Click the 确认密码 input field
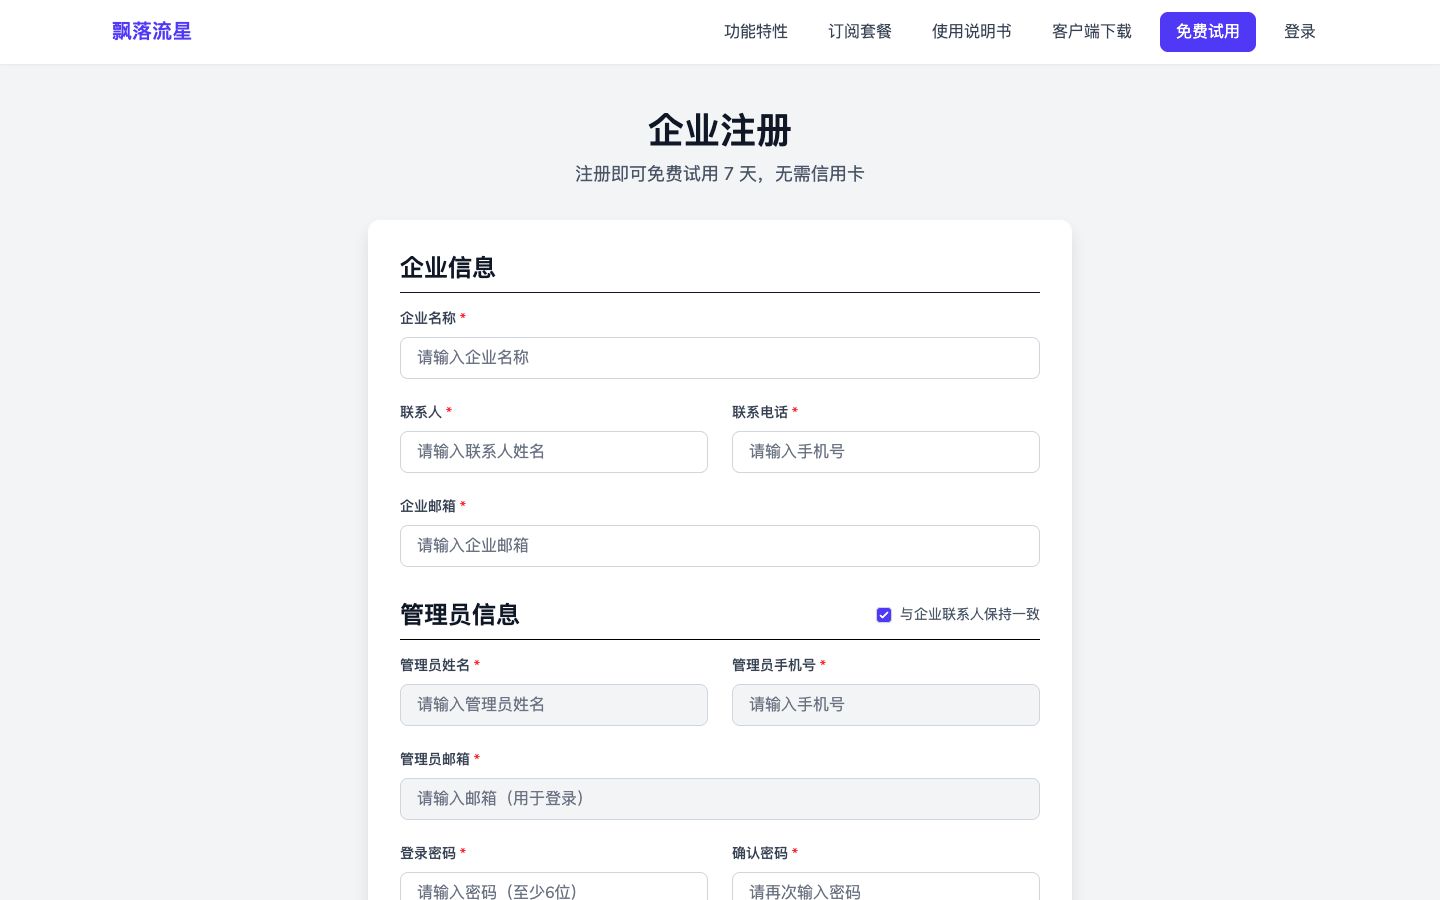The height and width of the screenshot is (900, 1440). tap(886, 886)
